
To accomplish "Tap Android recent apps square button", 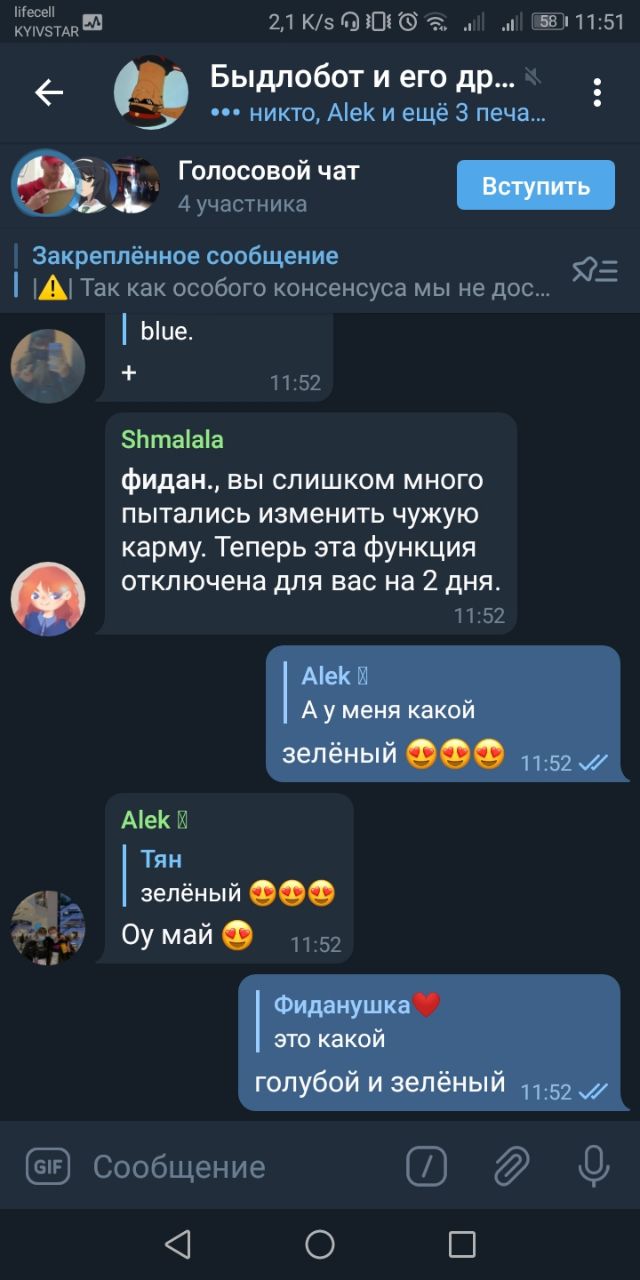I will tap(462, 1244).
